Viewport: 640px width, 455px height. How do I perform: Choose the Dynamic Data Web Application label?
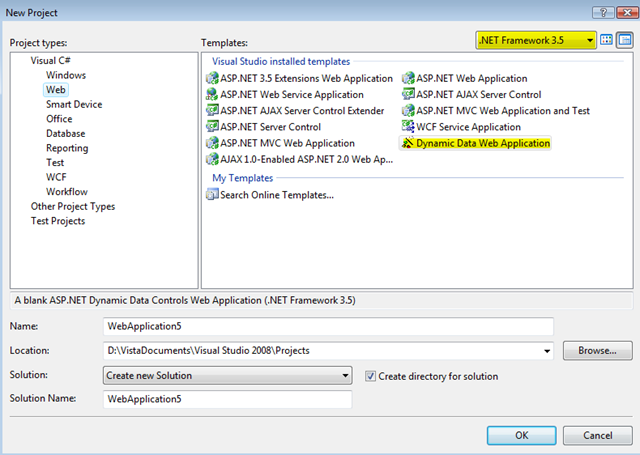click(x=483, y=143)
